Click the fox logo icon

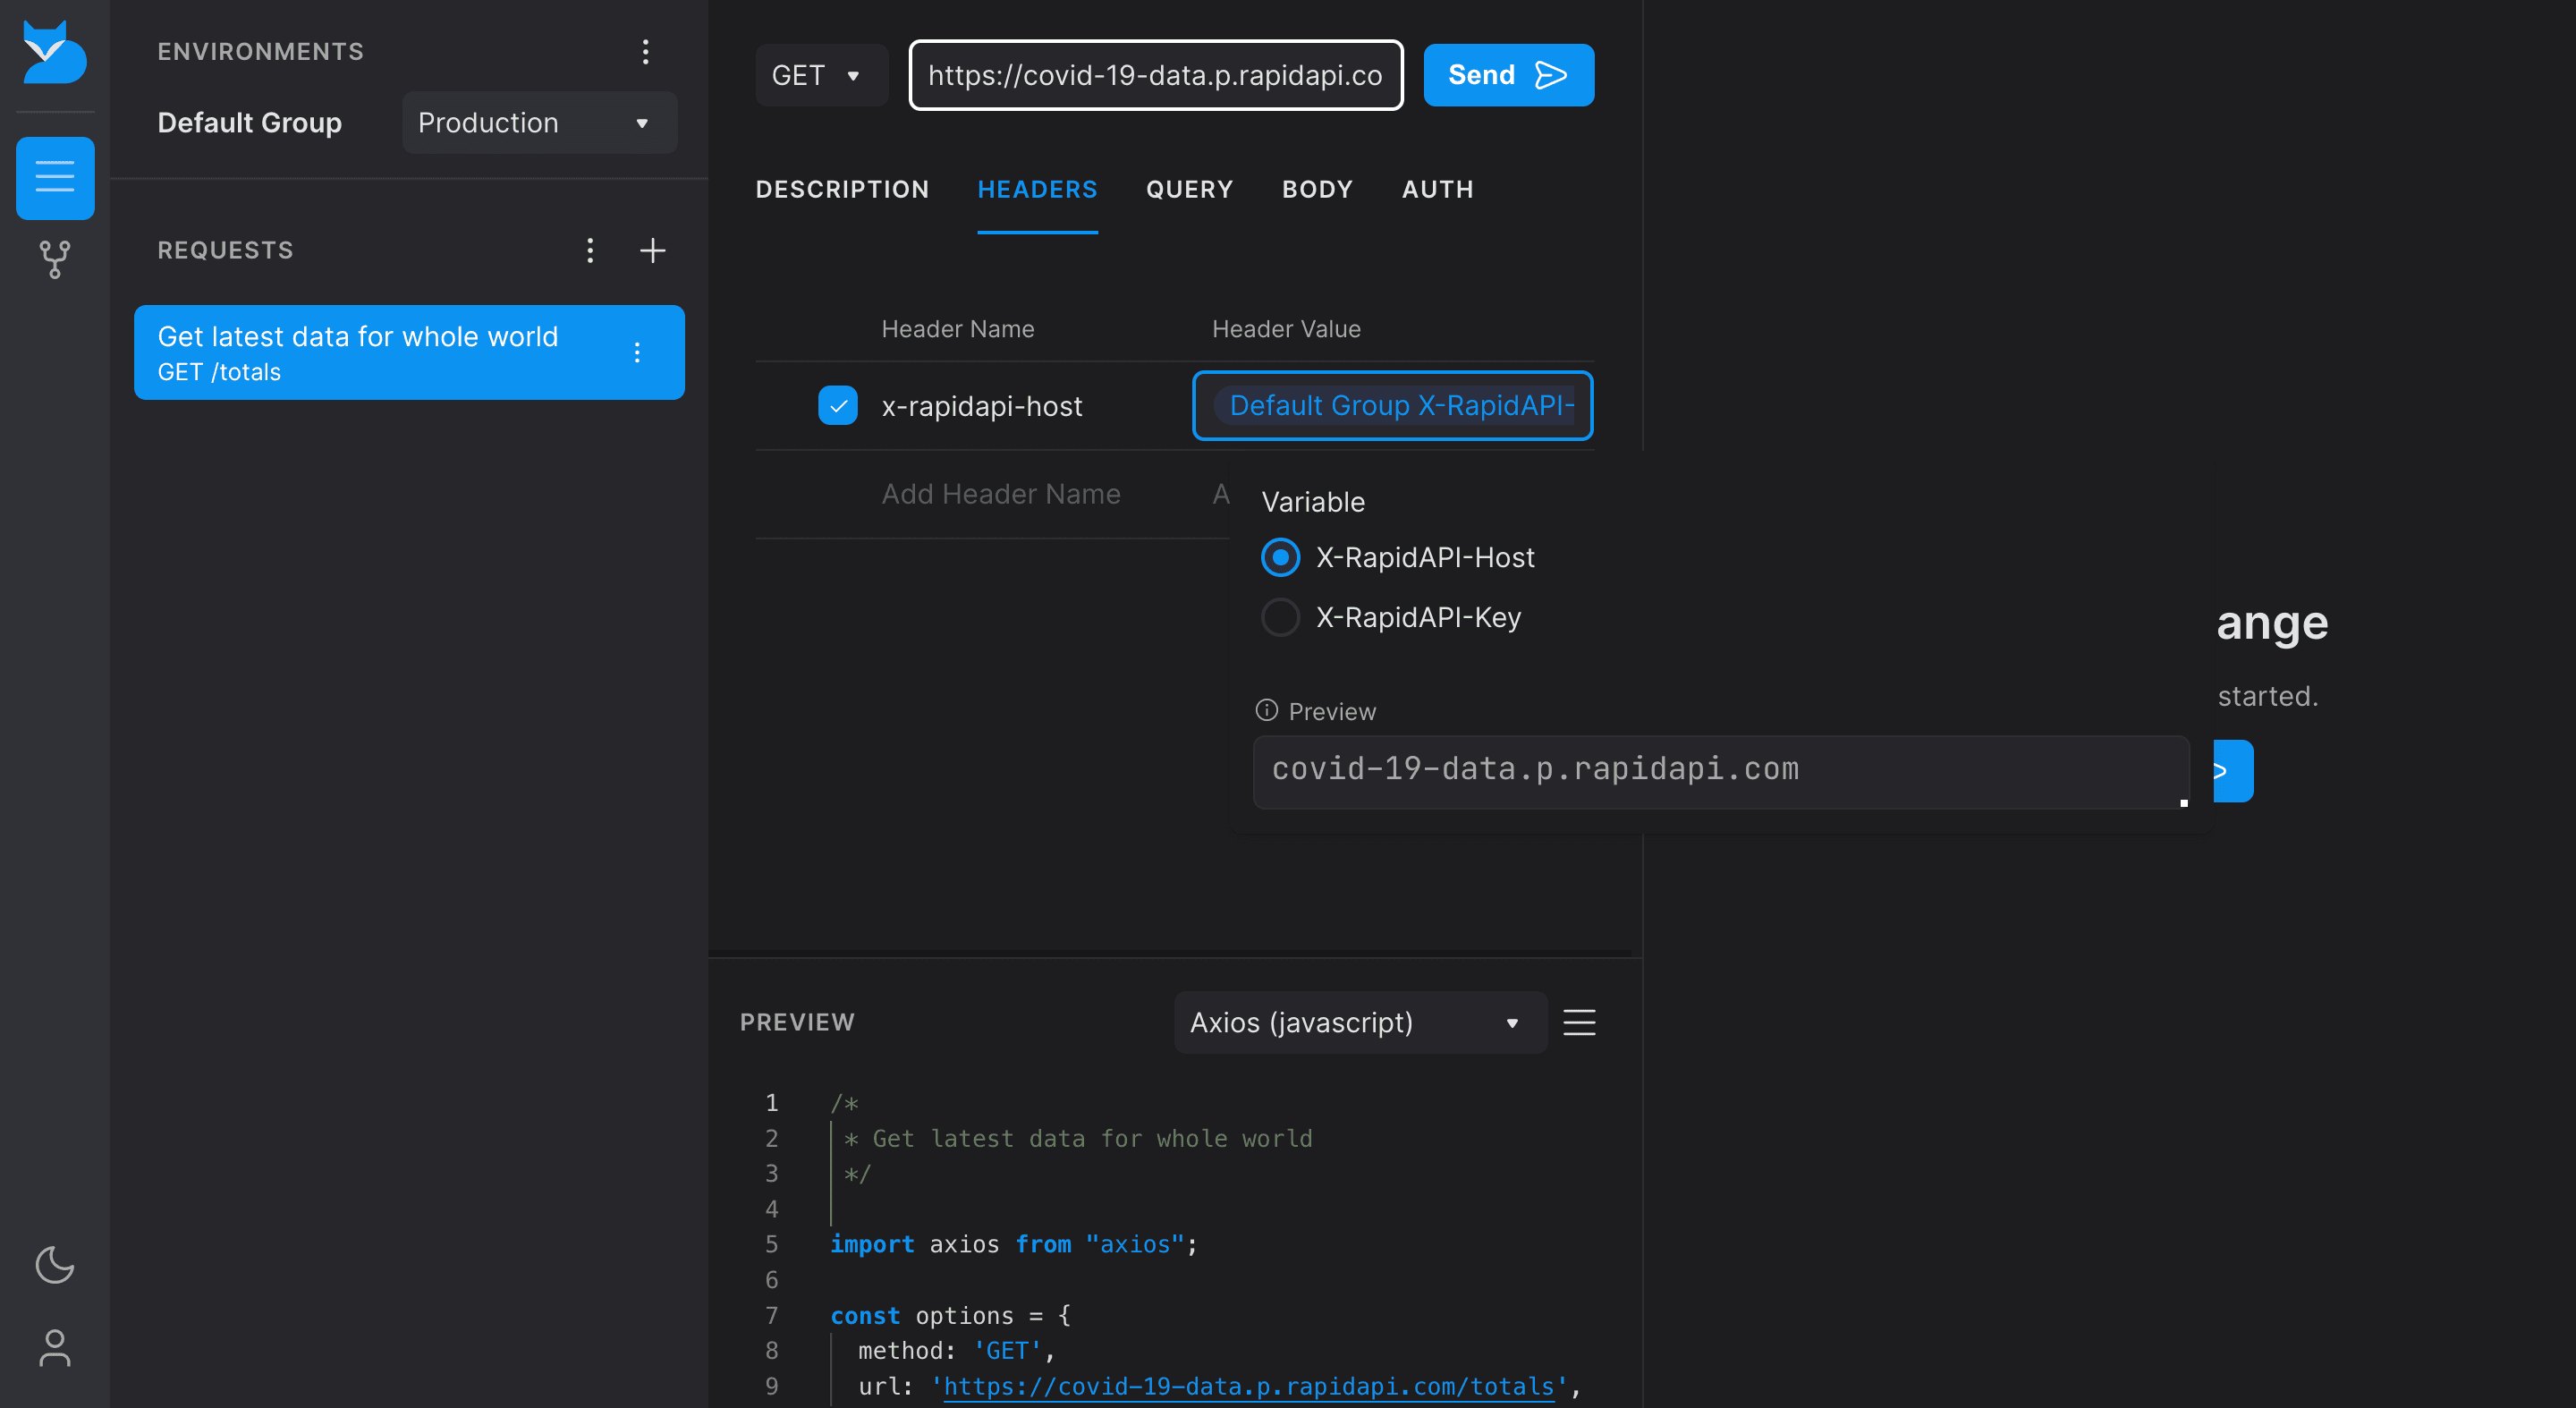[x=54, y=52]
